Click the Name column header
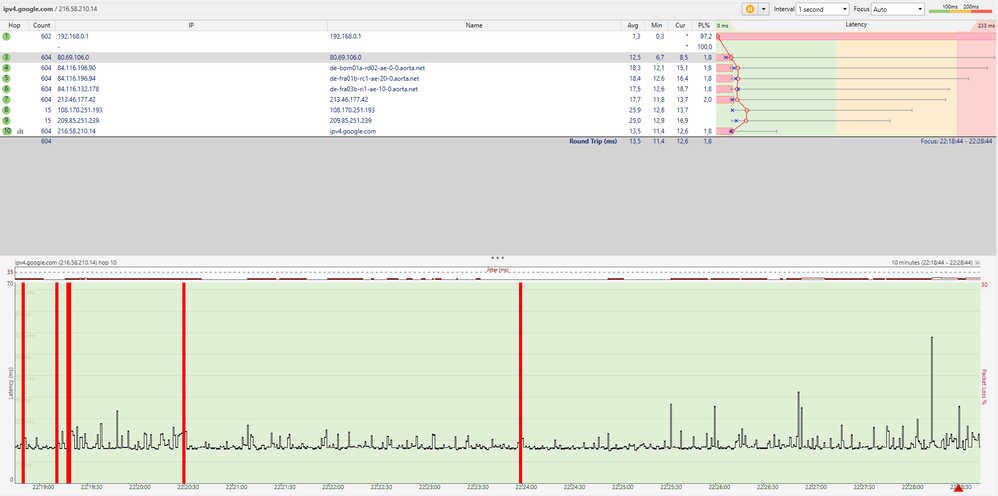 pyautogui.click(x=474, y=25)
